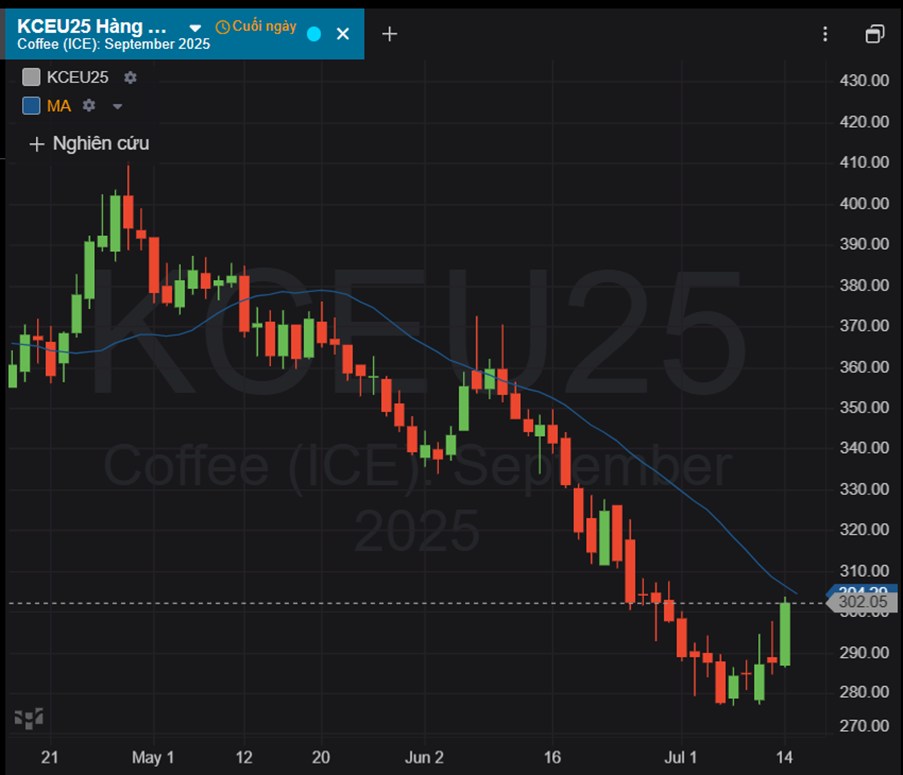Click Nghiên cứu to add a study
Viewport: 903px width, 775px height.
coord(89,143)
